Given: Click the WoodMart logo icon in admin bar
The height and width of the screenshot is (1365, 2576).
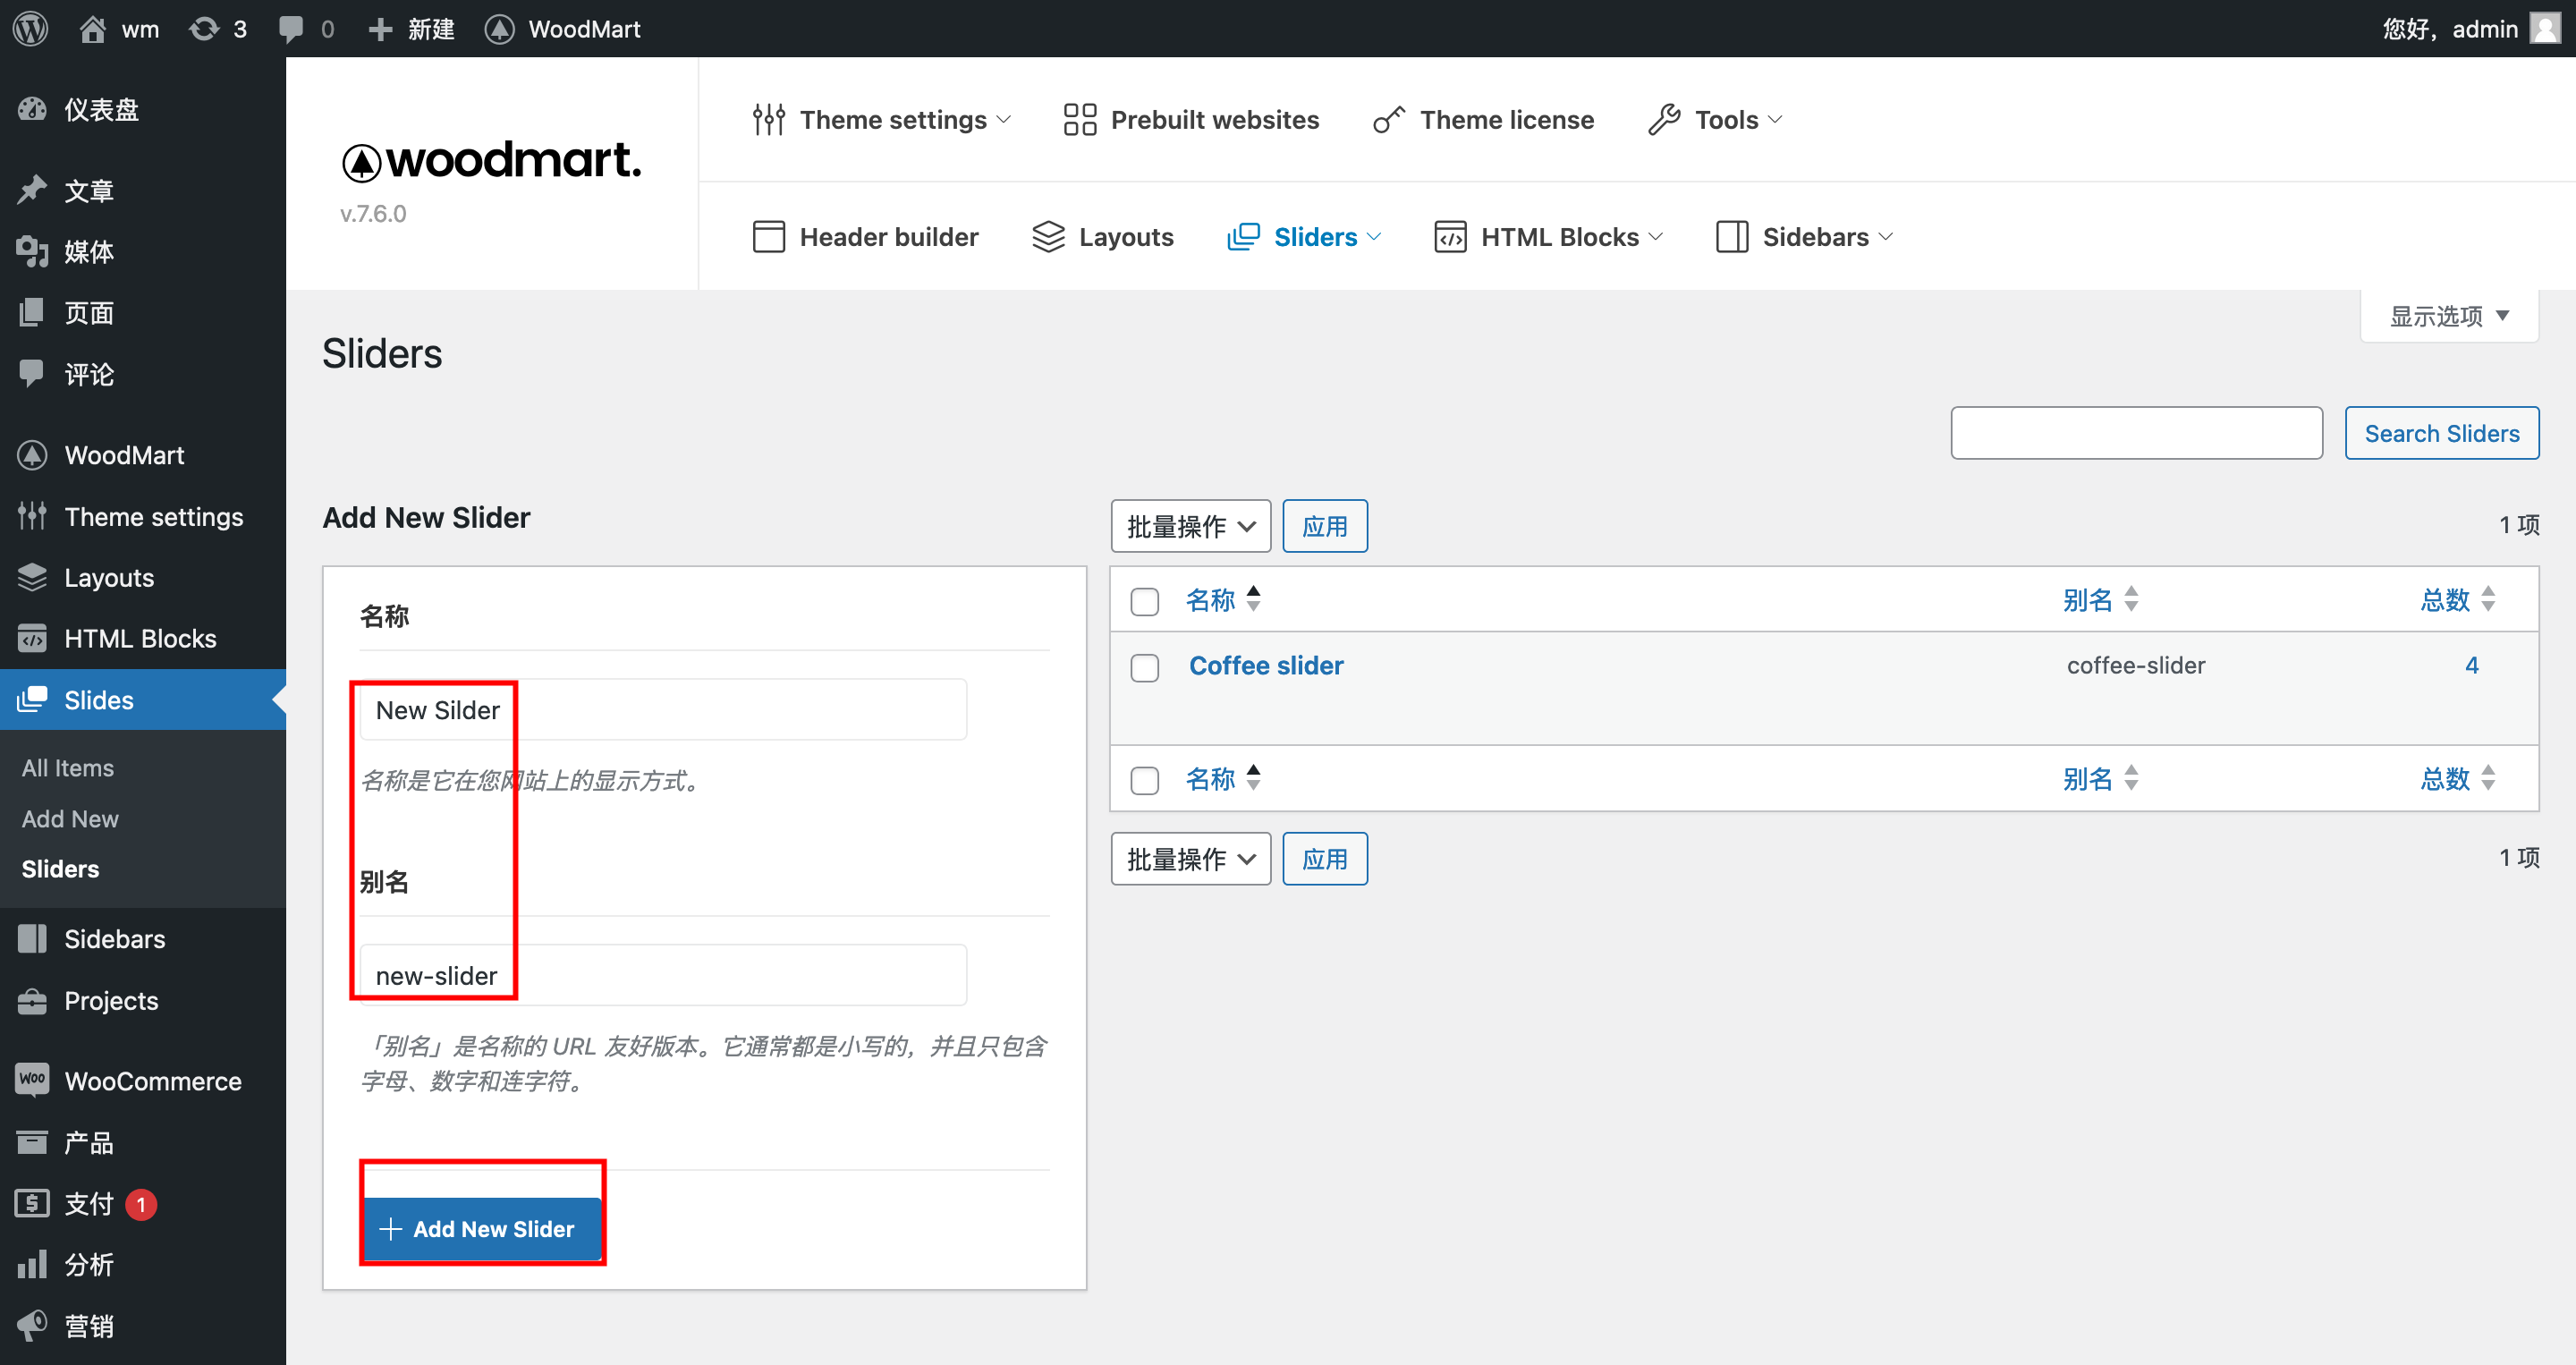Looking at the screenshot, I should click(499, 29).
